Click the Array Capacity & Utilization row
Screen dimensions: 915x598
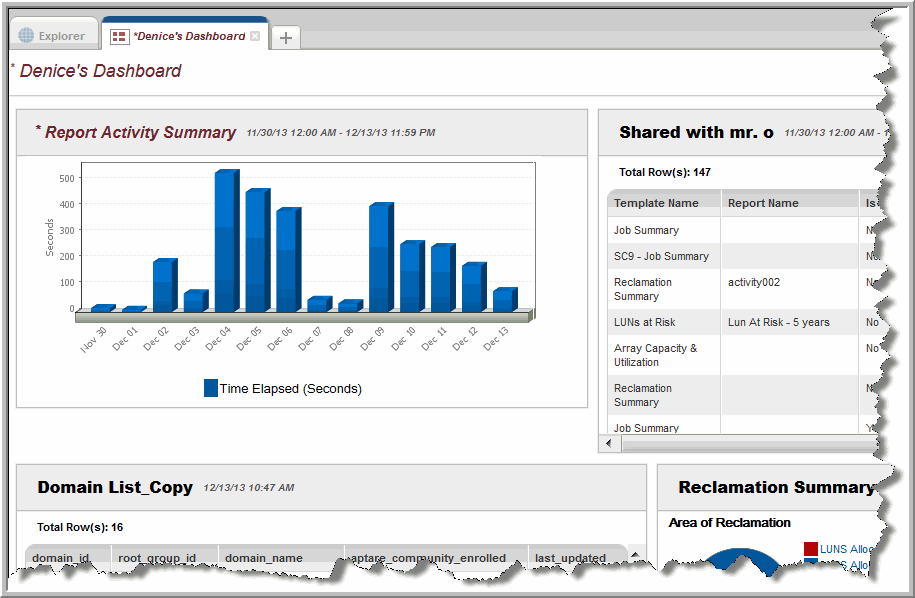pyautogui.click(x=655, y=355)
